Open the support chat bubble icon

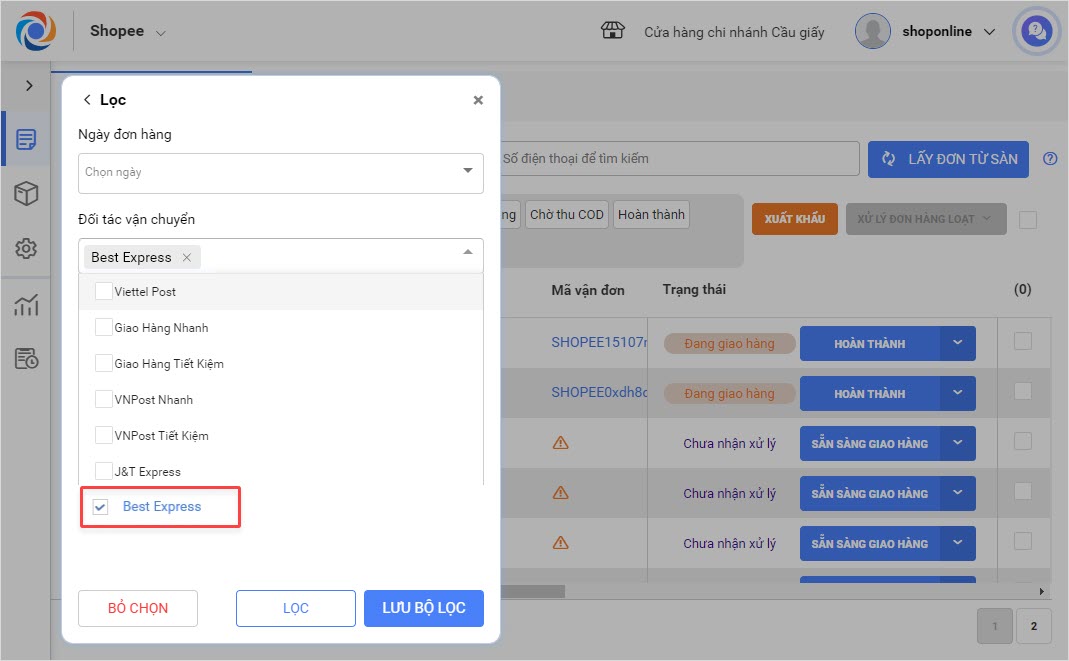coord(1036,31)
